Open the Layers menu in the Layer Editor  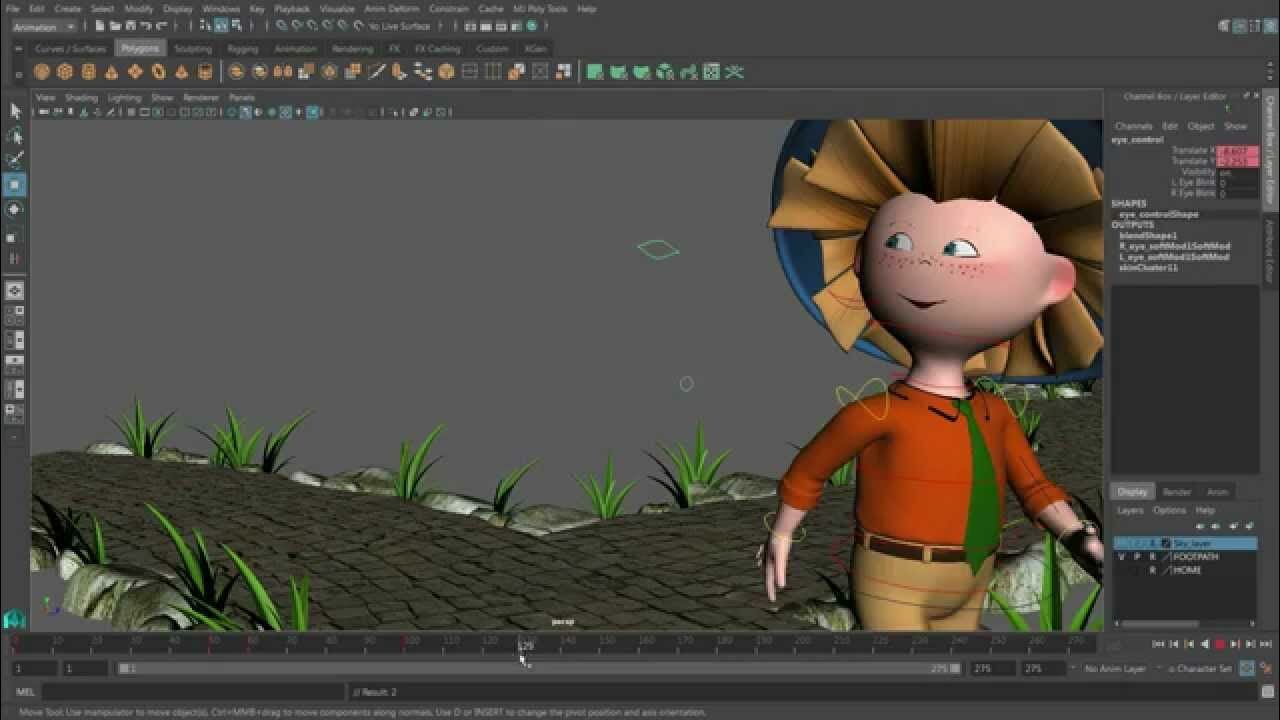point(1130,510)
